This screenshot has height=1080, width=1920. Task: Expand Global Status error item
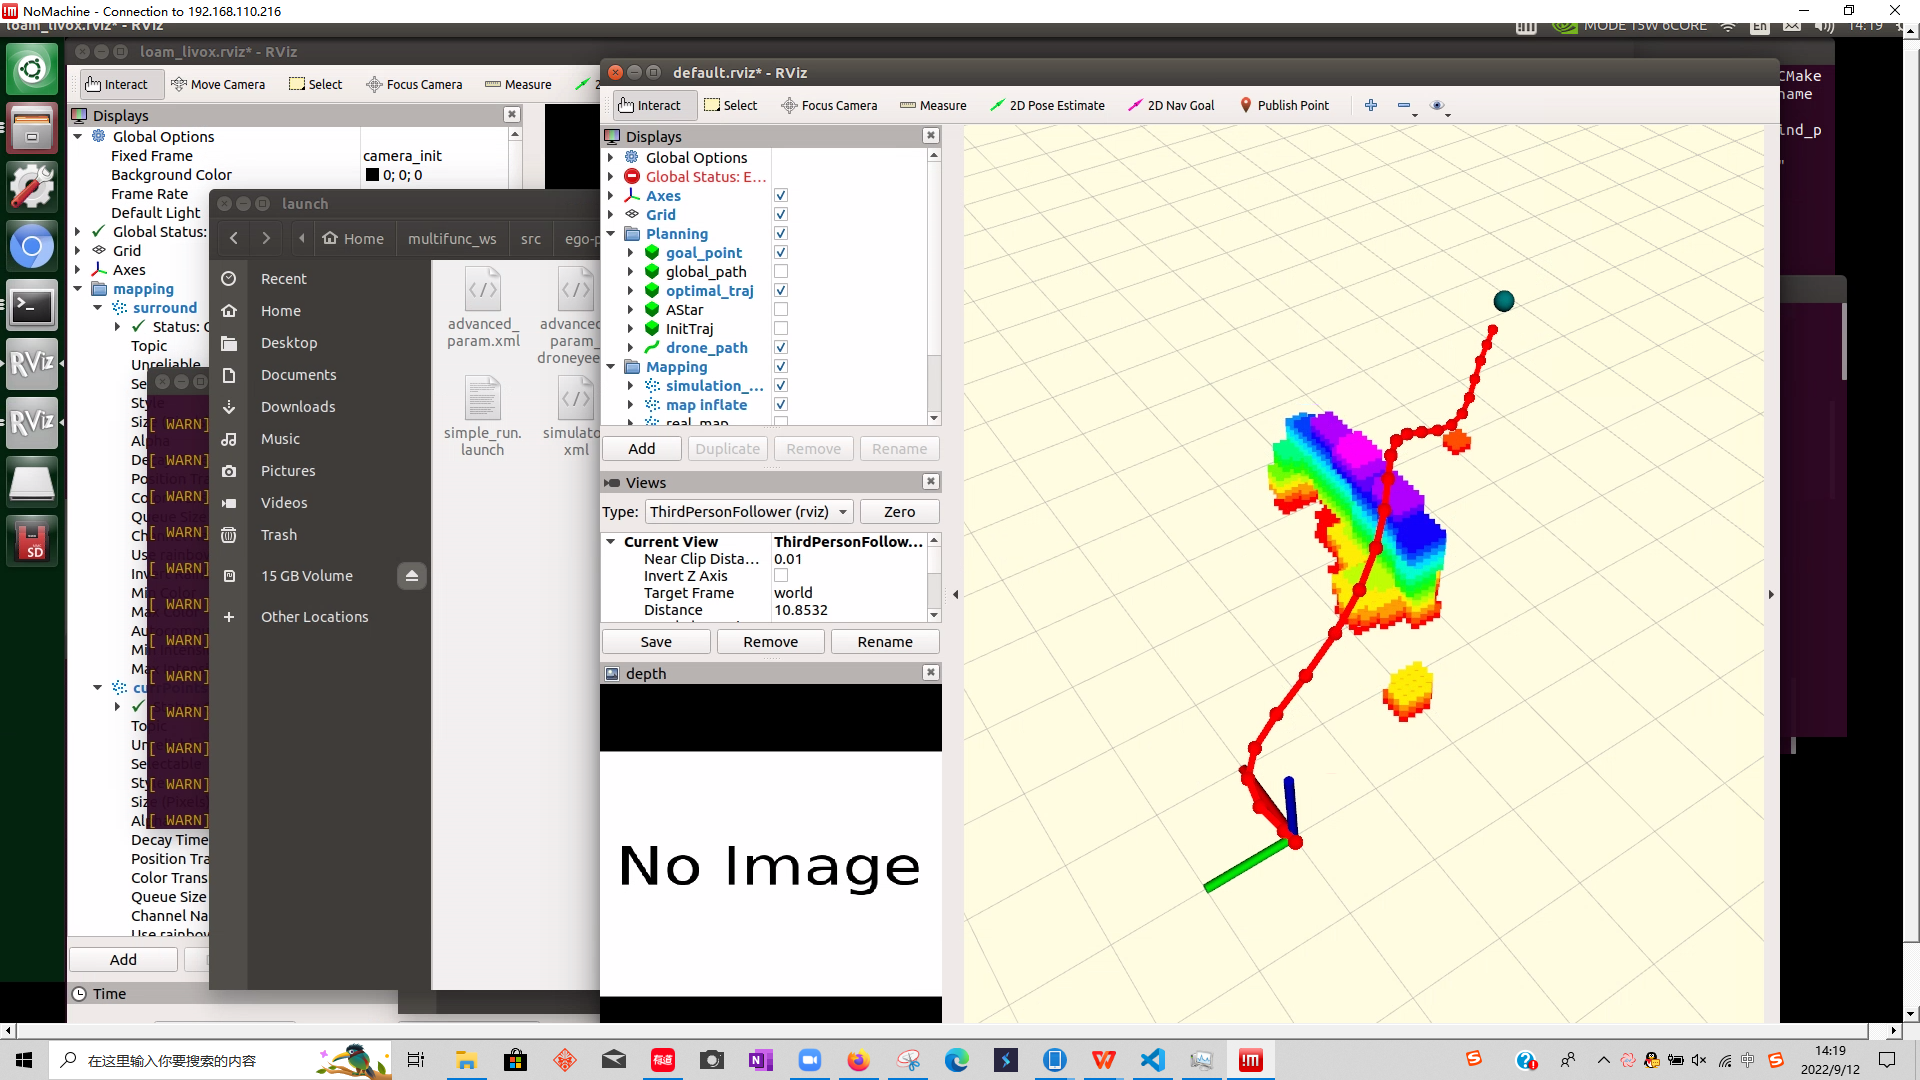[x=611, y=177]
